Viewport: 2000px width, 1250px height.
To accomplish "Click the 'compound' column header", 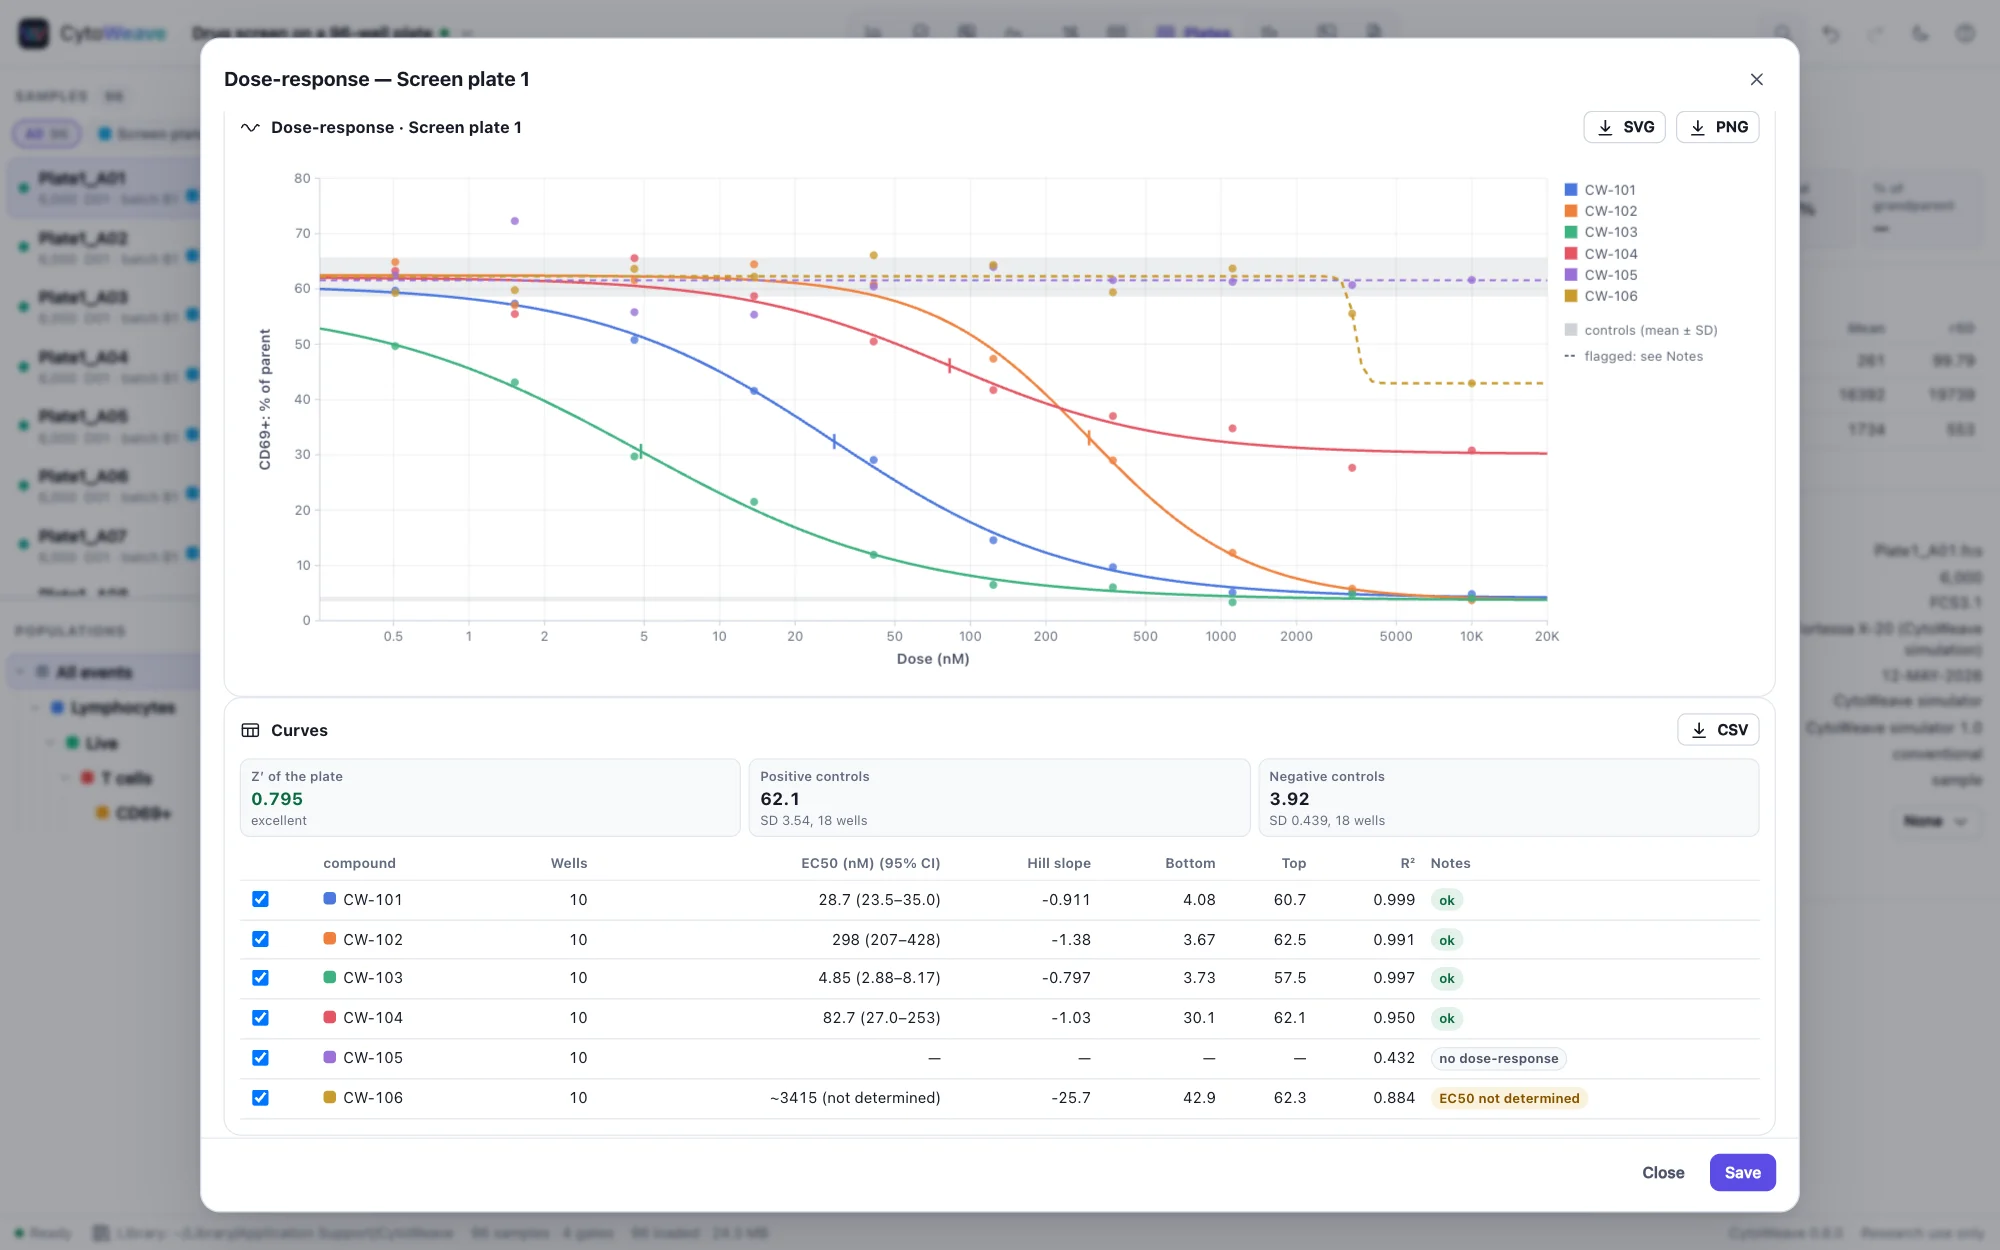I will click(359, 863).
